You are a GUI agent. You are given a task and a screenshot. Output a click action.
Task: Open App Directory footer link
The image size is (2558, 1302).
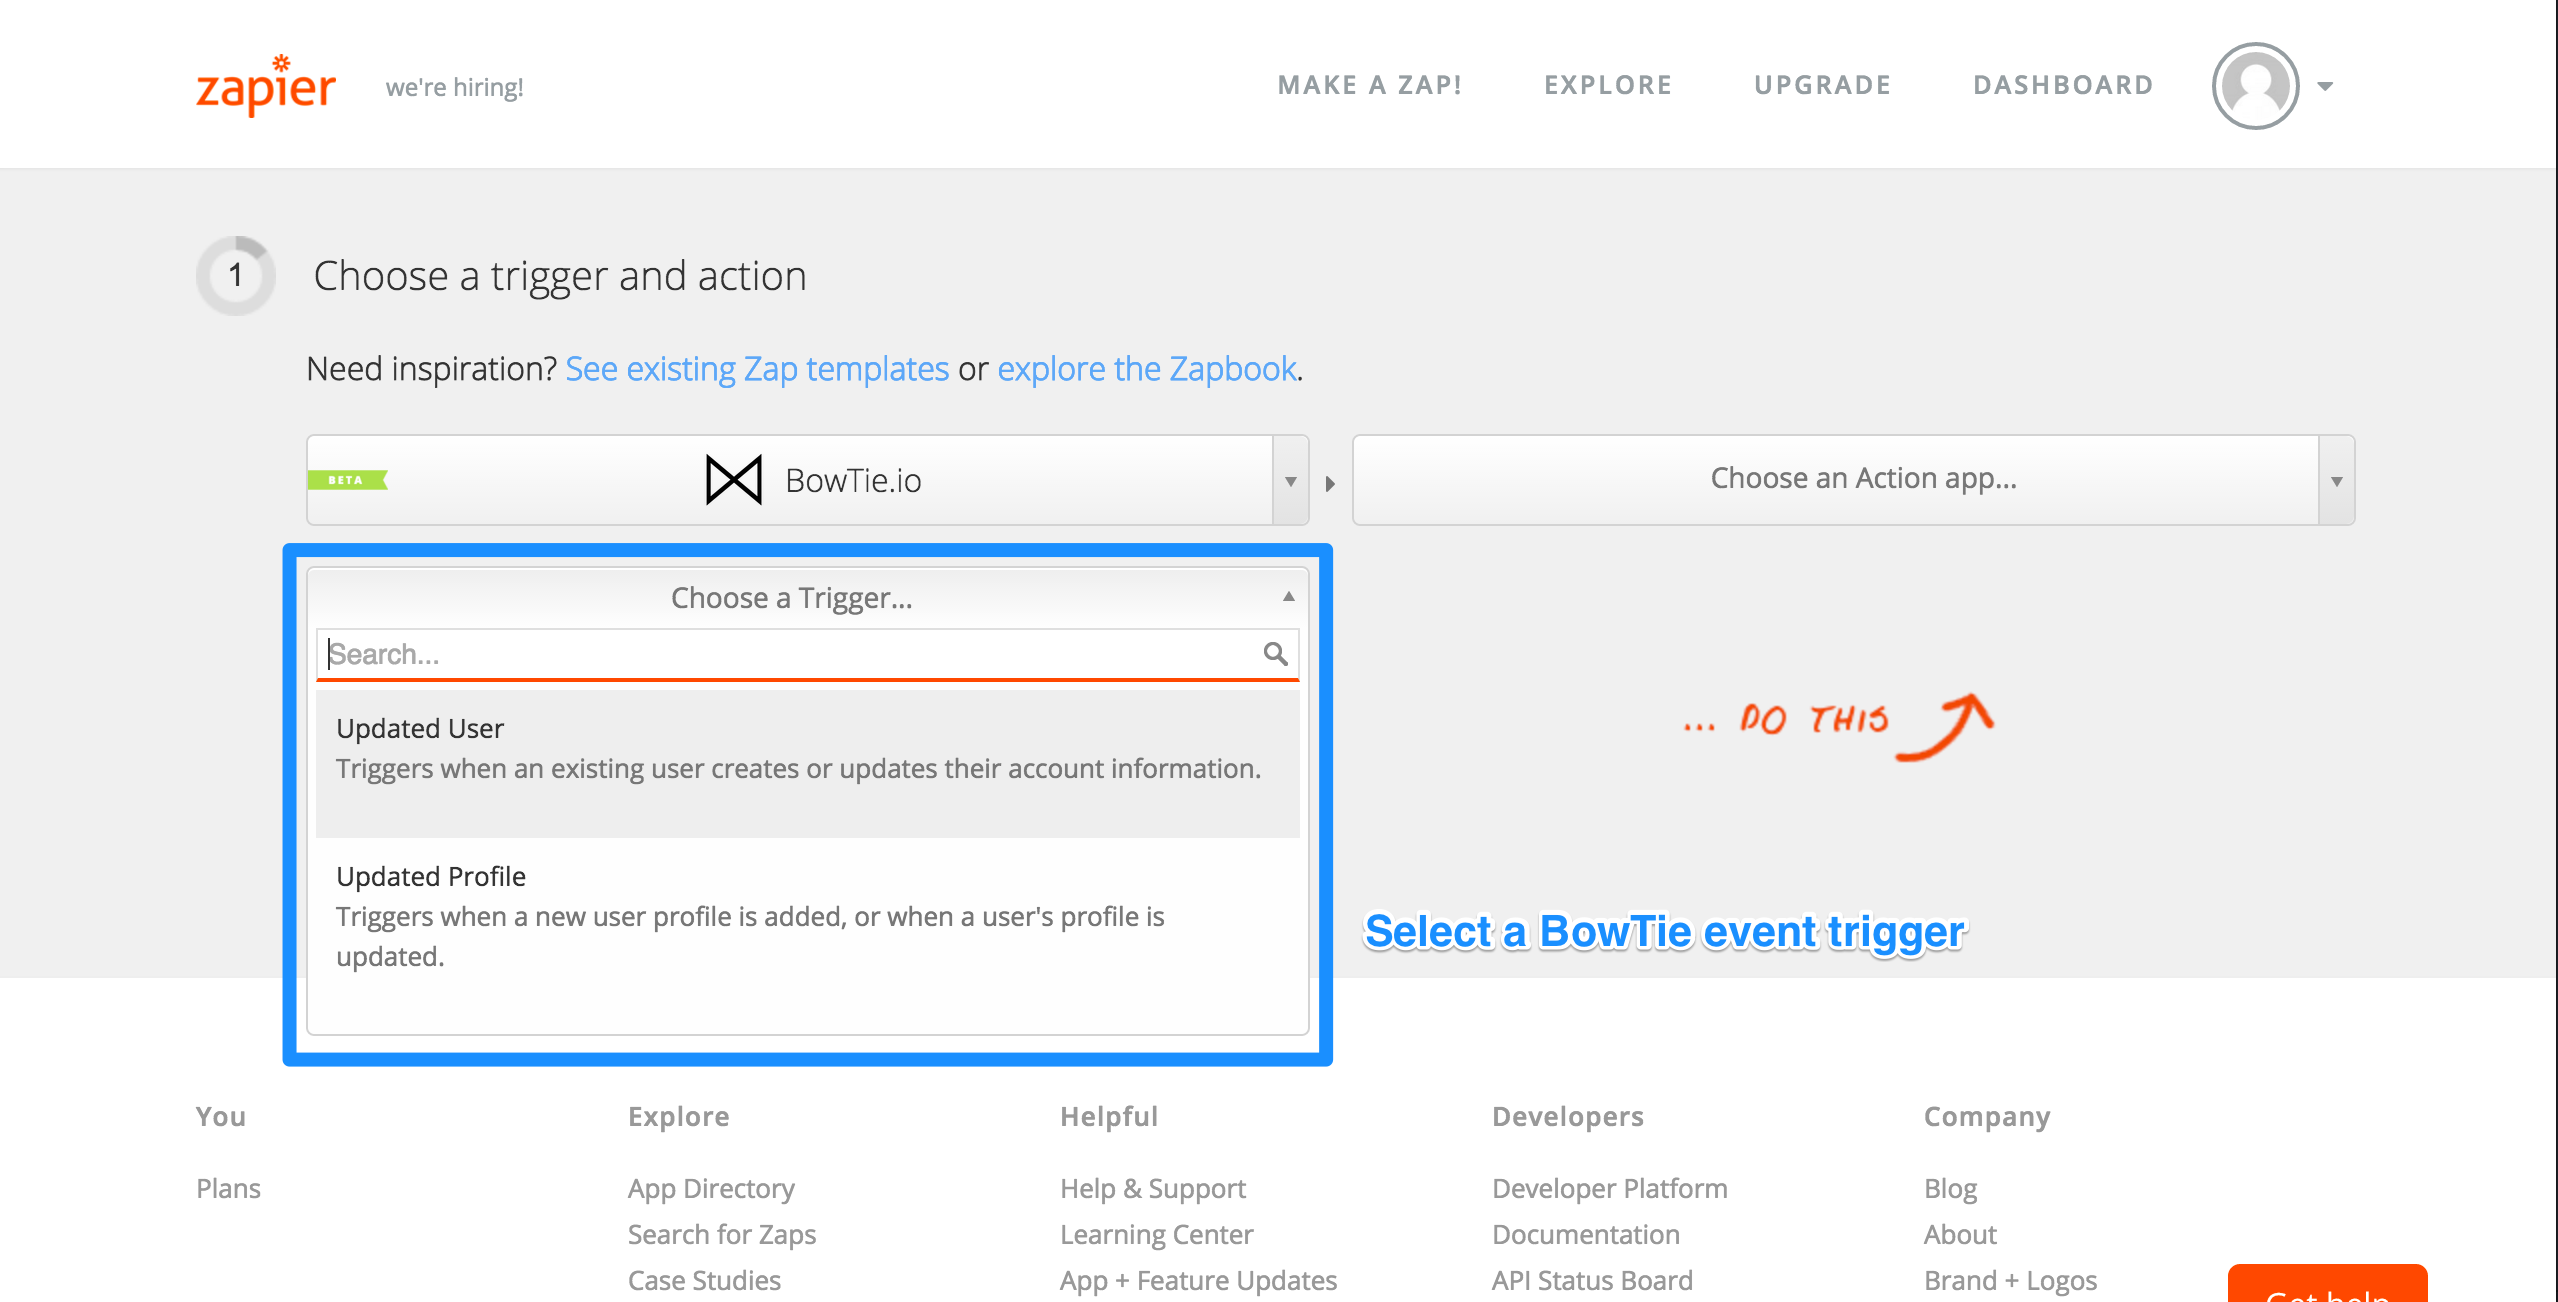coord(711,1188)
